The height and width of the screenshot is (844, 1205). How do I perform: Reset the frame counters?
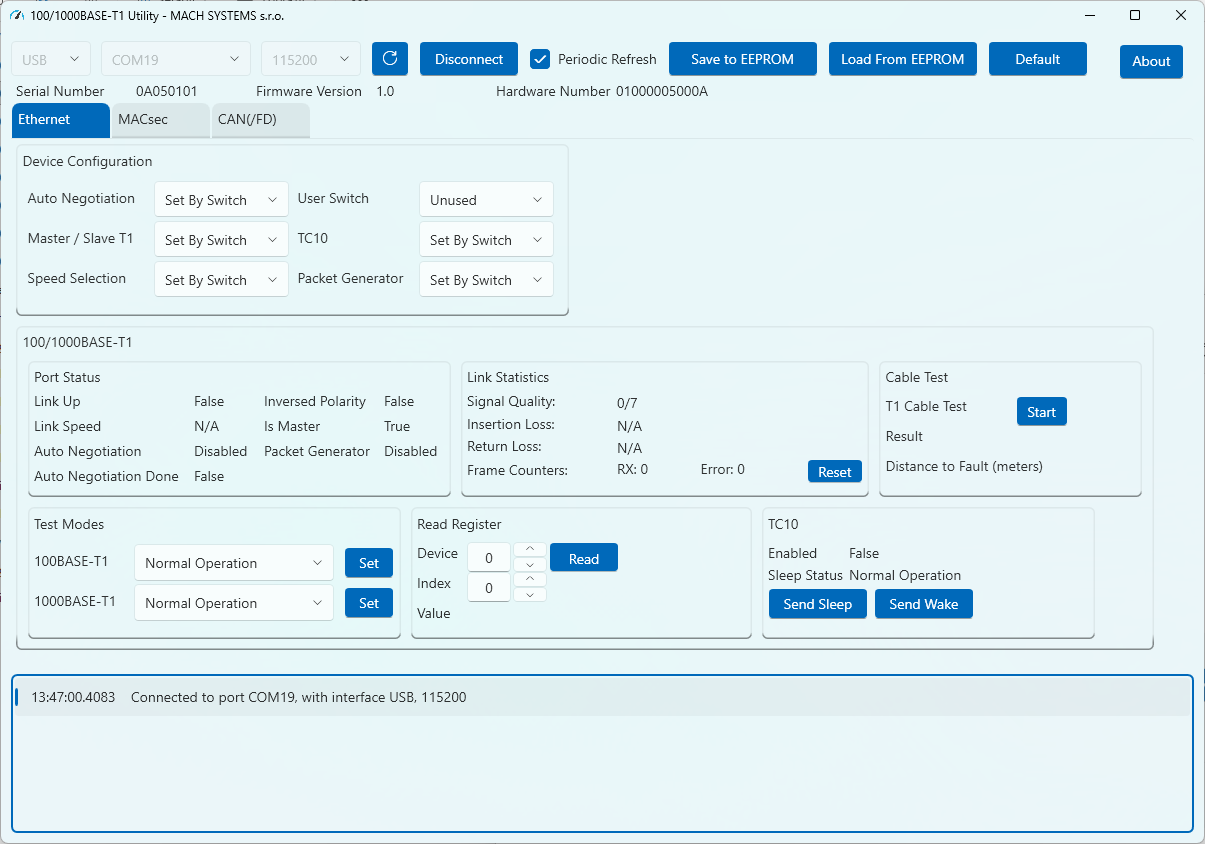point(834,472)
